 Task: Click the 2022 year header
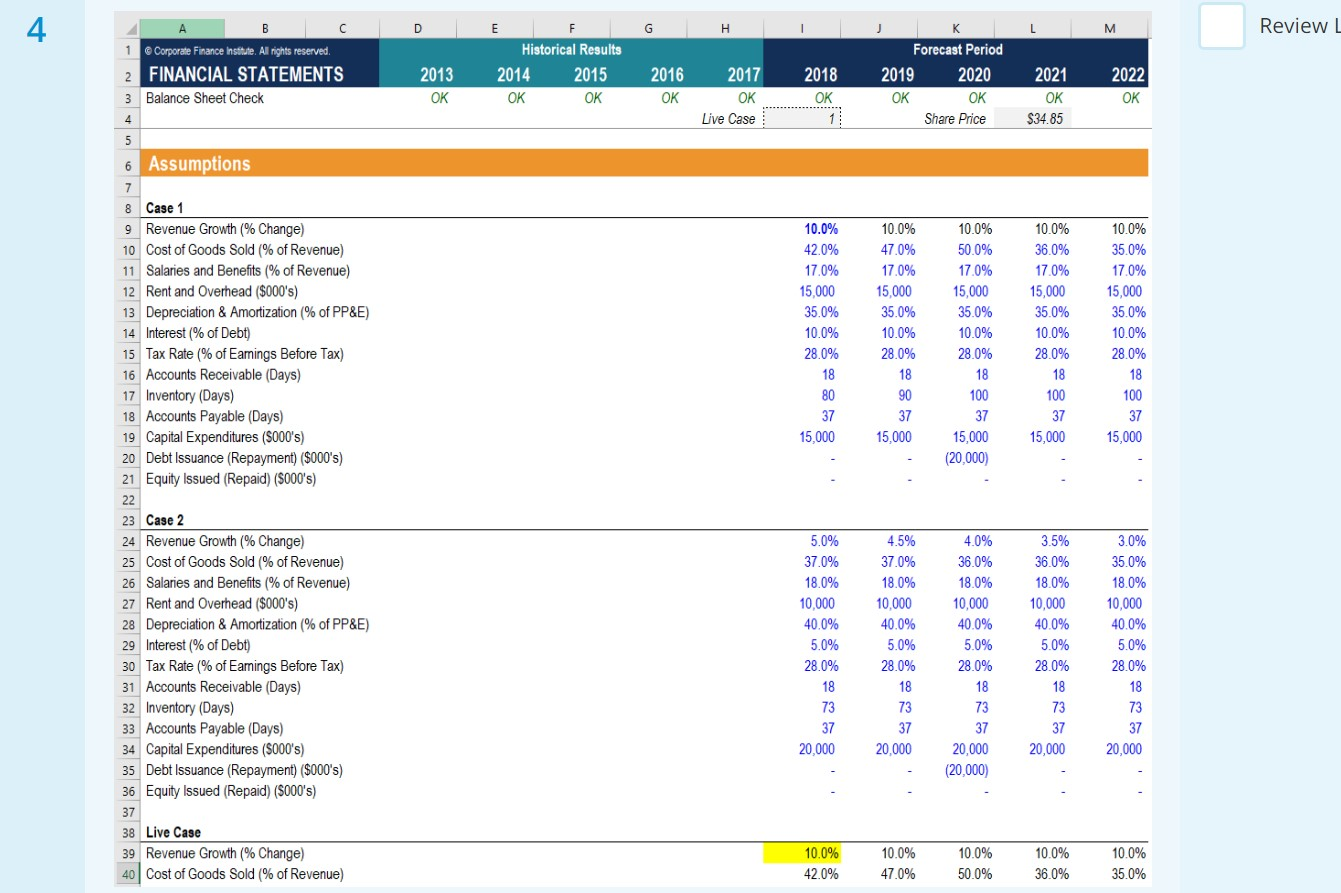pos(1128,75)
